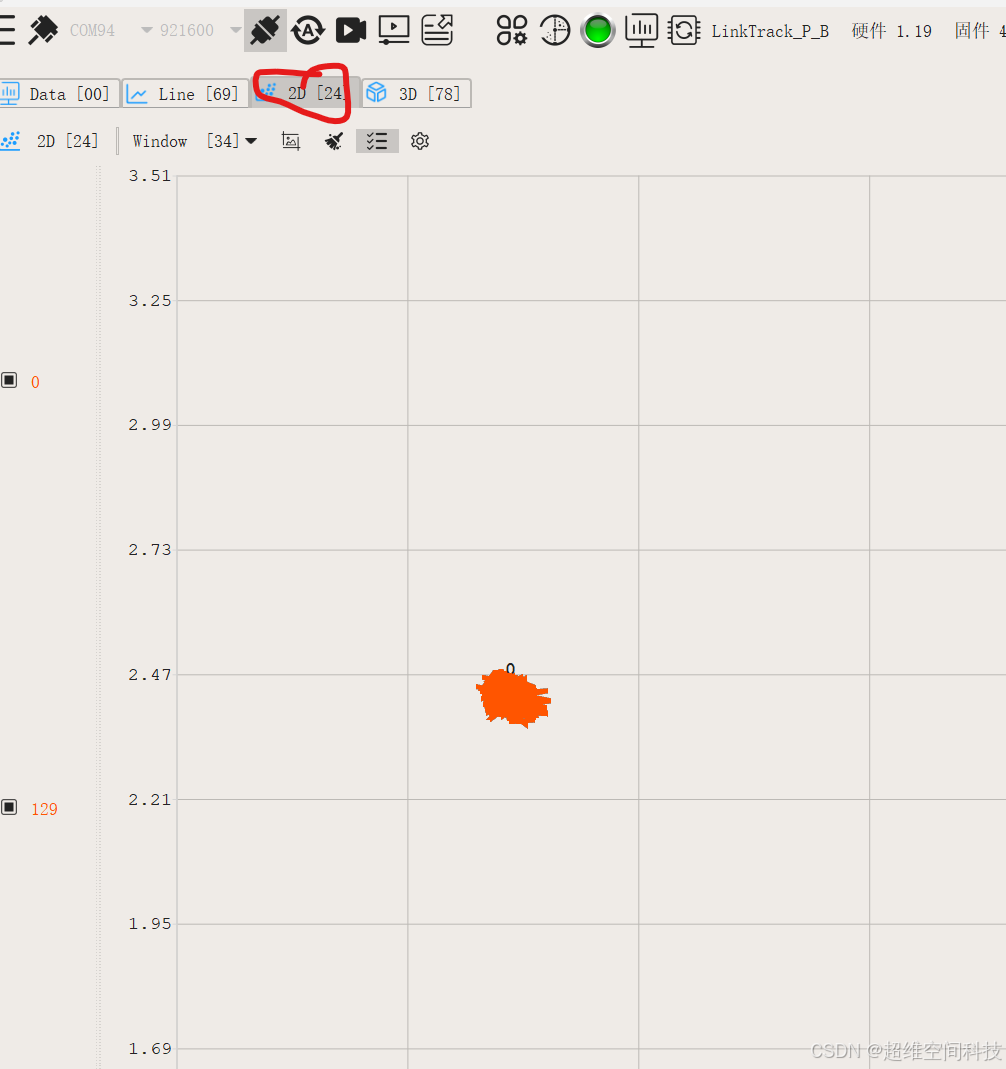Clear the plot with broom icon
Image resolution: width=1006 pixels, height=1069 pixels.
pos(334,141)
